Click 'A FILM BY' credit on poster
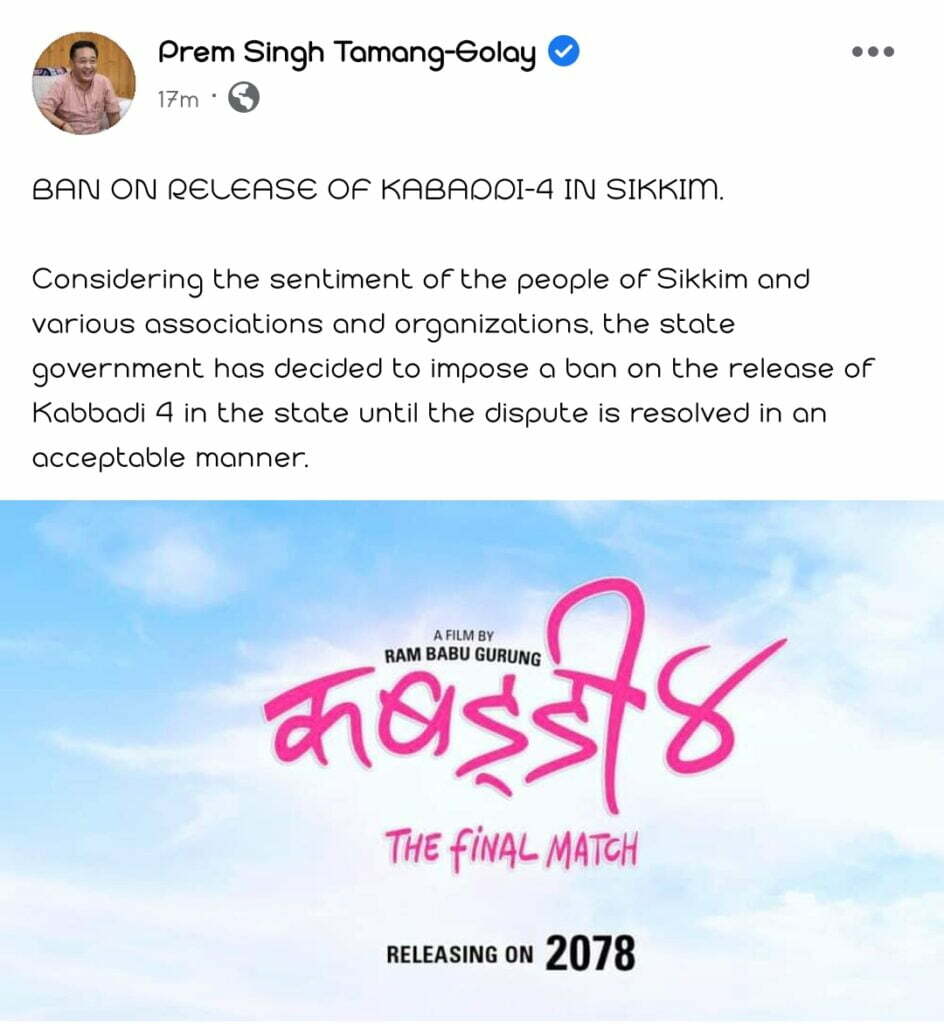944x1024 pixels. 463,635
